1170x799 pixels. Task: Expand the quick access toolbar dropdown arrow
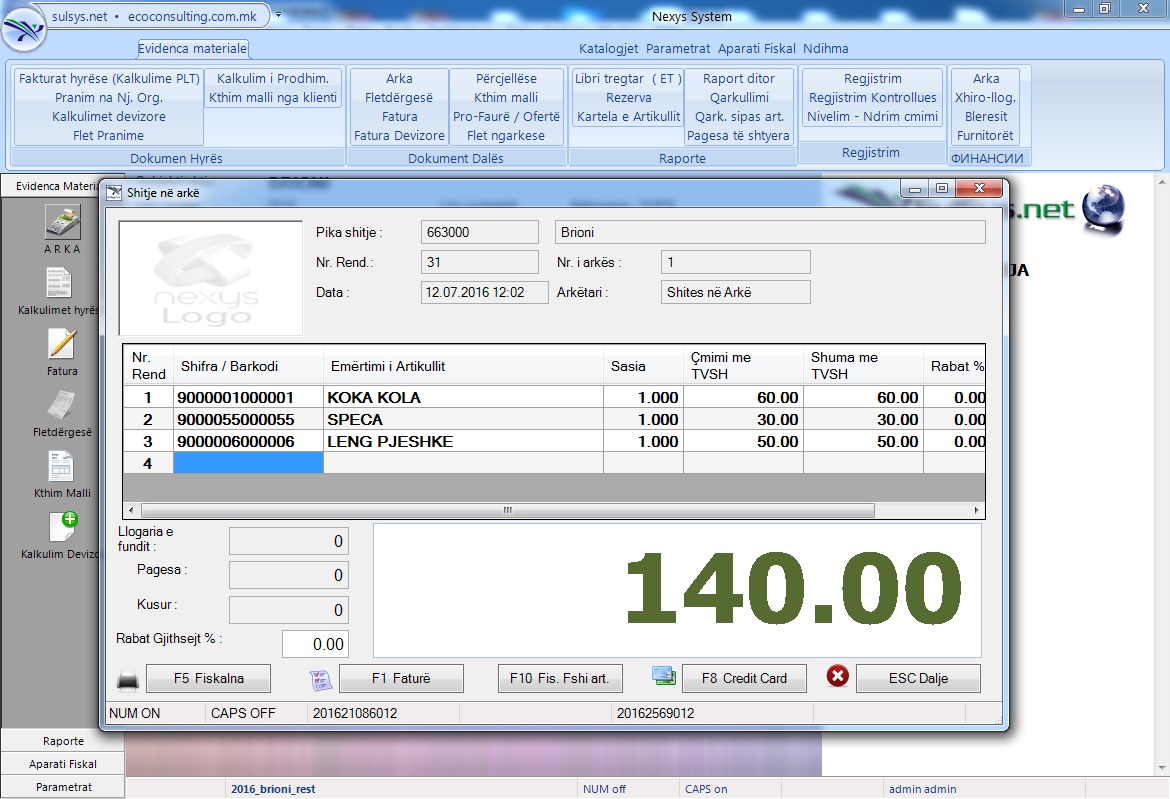[x=278, y=16]
